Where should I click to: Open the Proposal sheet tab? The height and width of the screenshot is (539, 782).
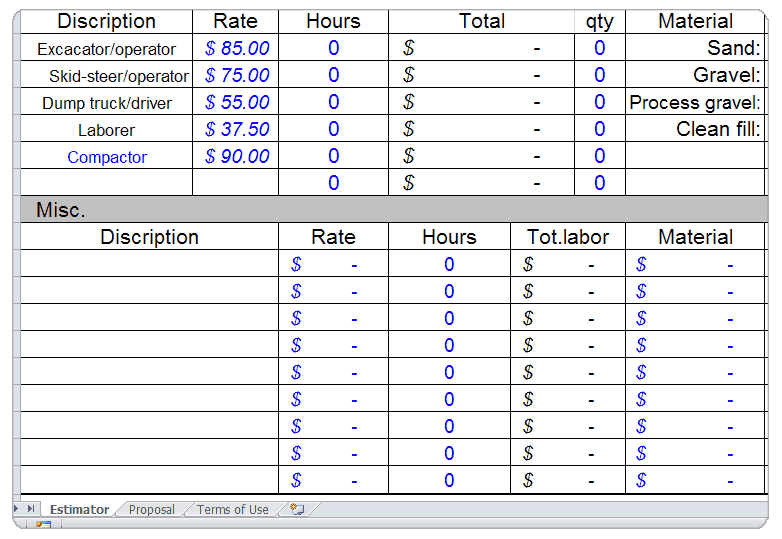coord(152,510)
